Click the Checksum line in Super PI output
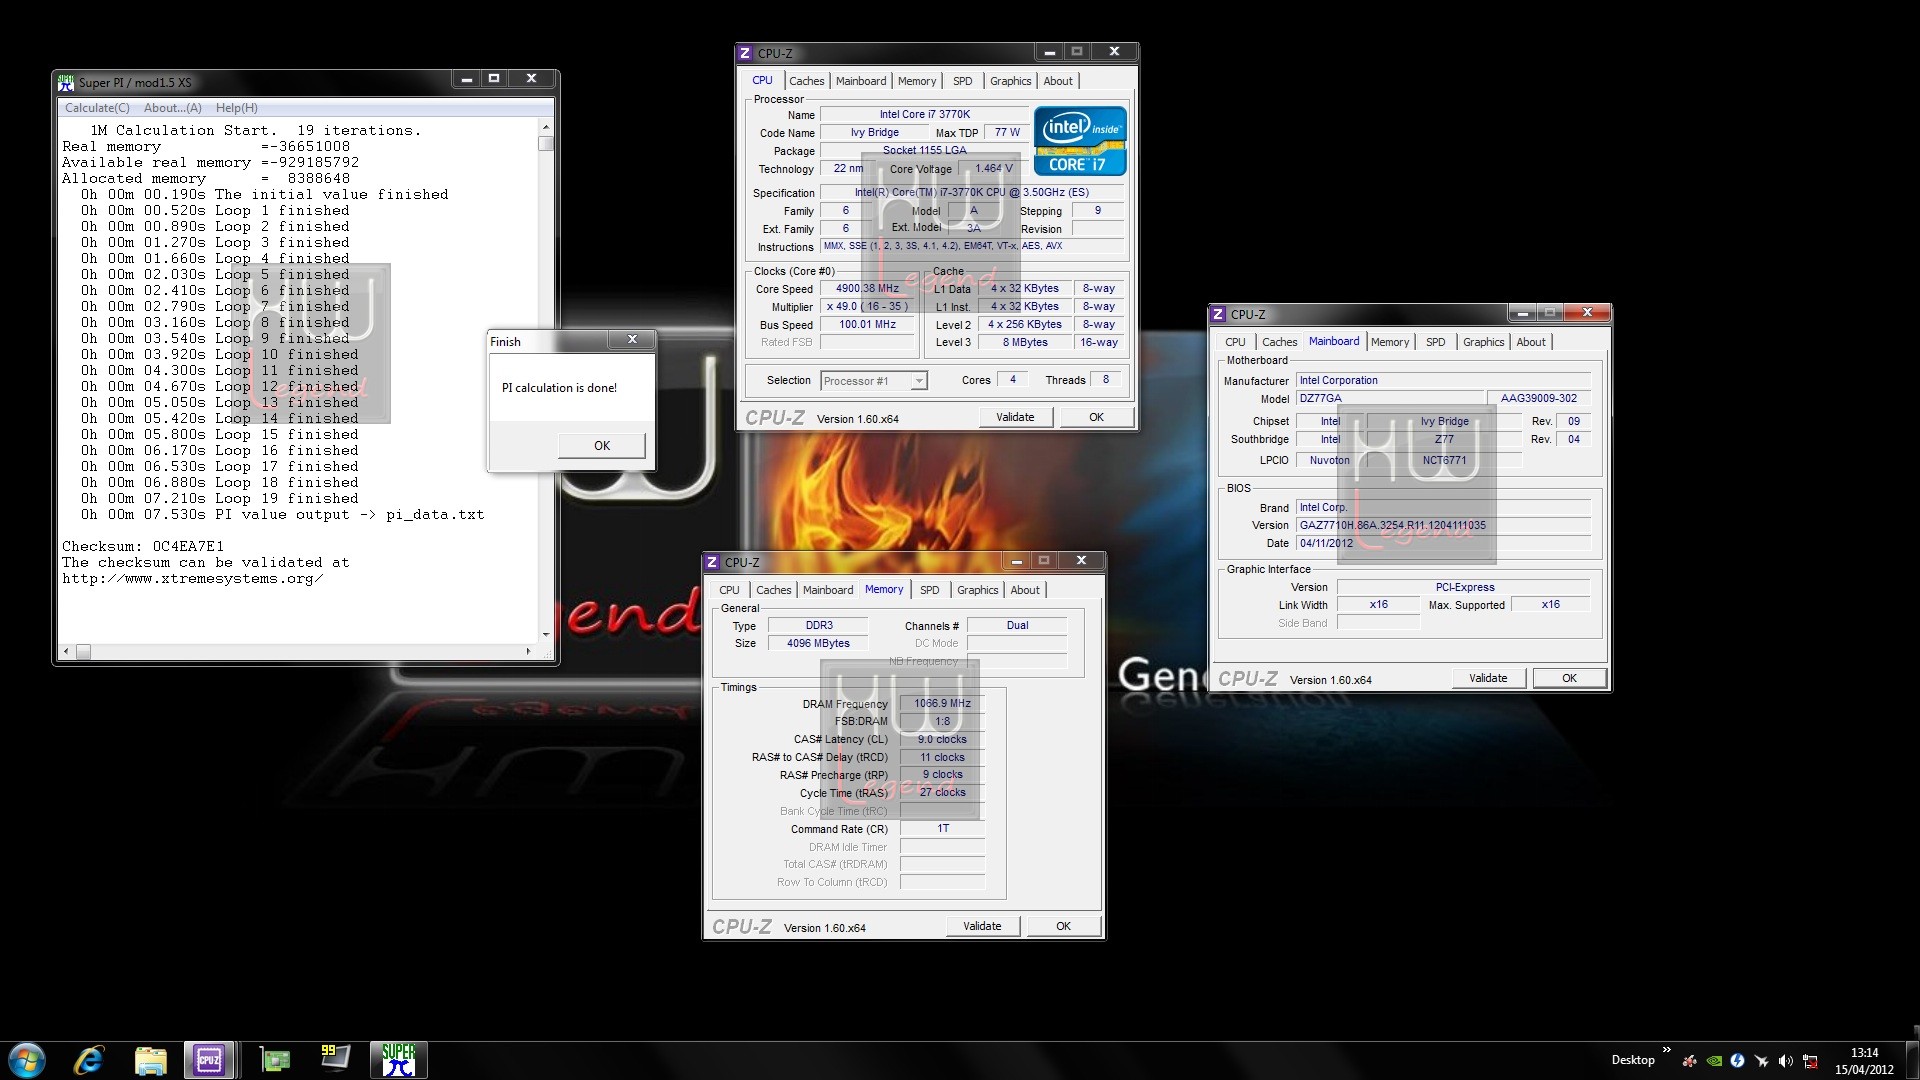The image size is (1920, 1080). tap(143, 547)
